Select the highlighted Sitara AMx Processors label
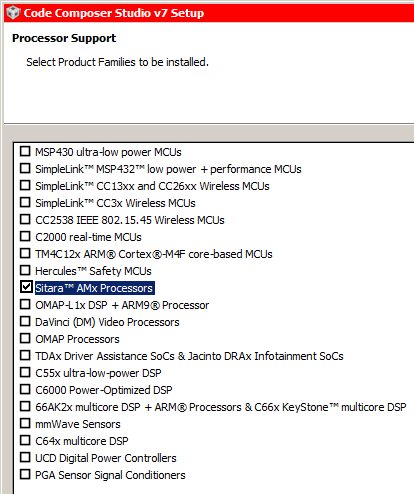Viewport: 414px width, 494px height. 94,288
